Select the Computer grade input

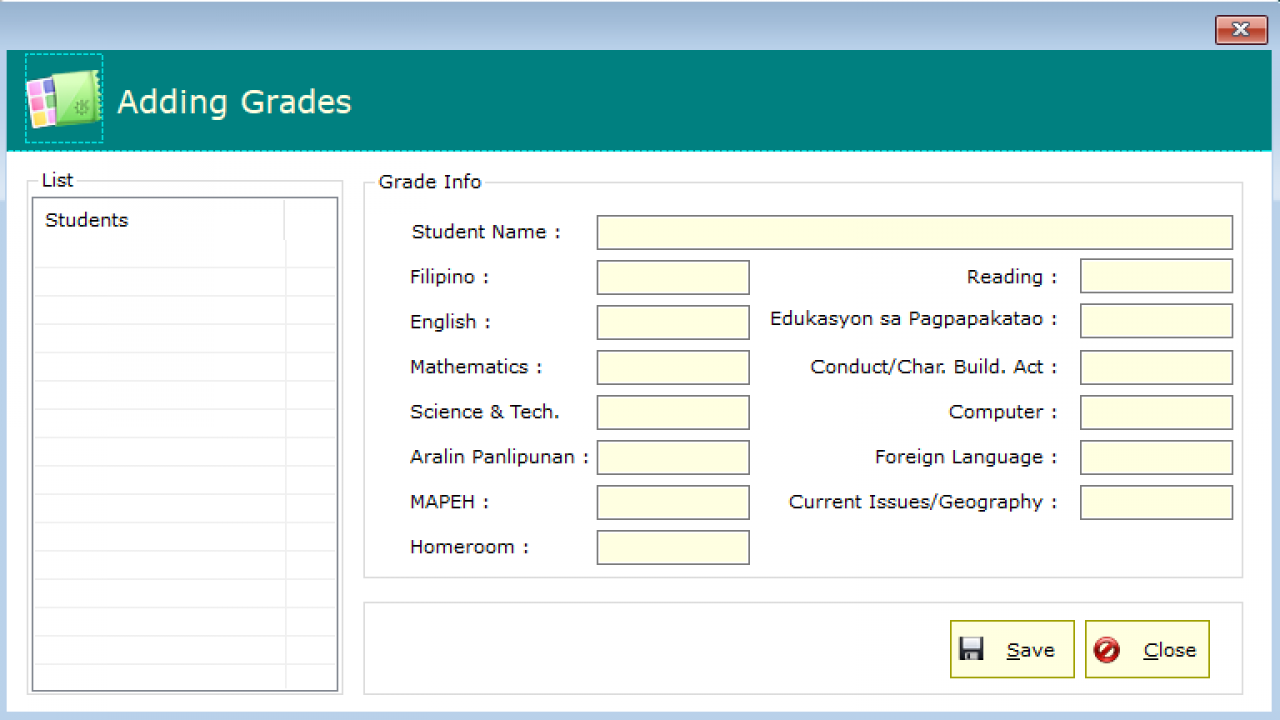[x=1156, y=412]
